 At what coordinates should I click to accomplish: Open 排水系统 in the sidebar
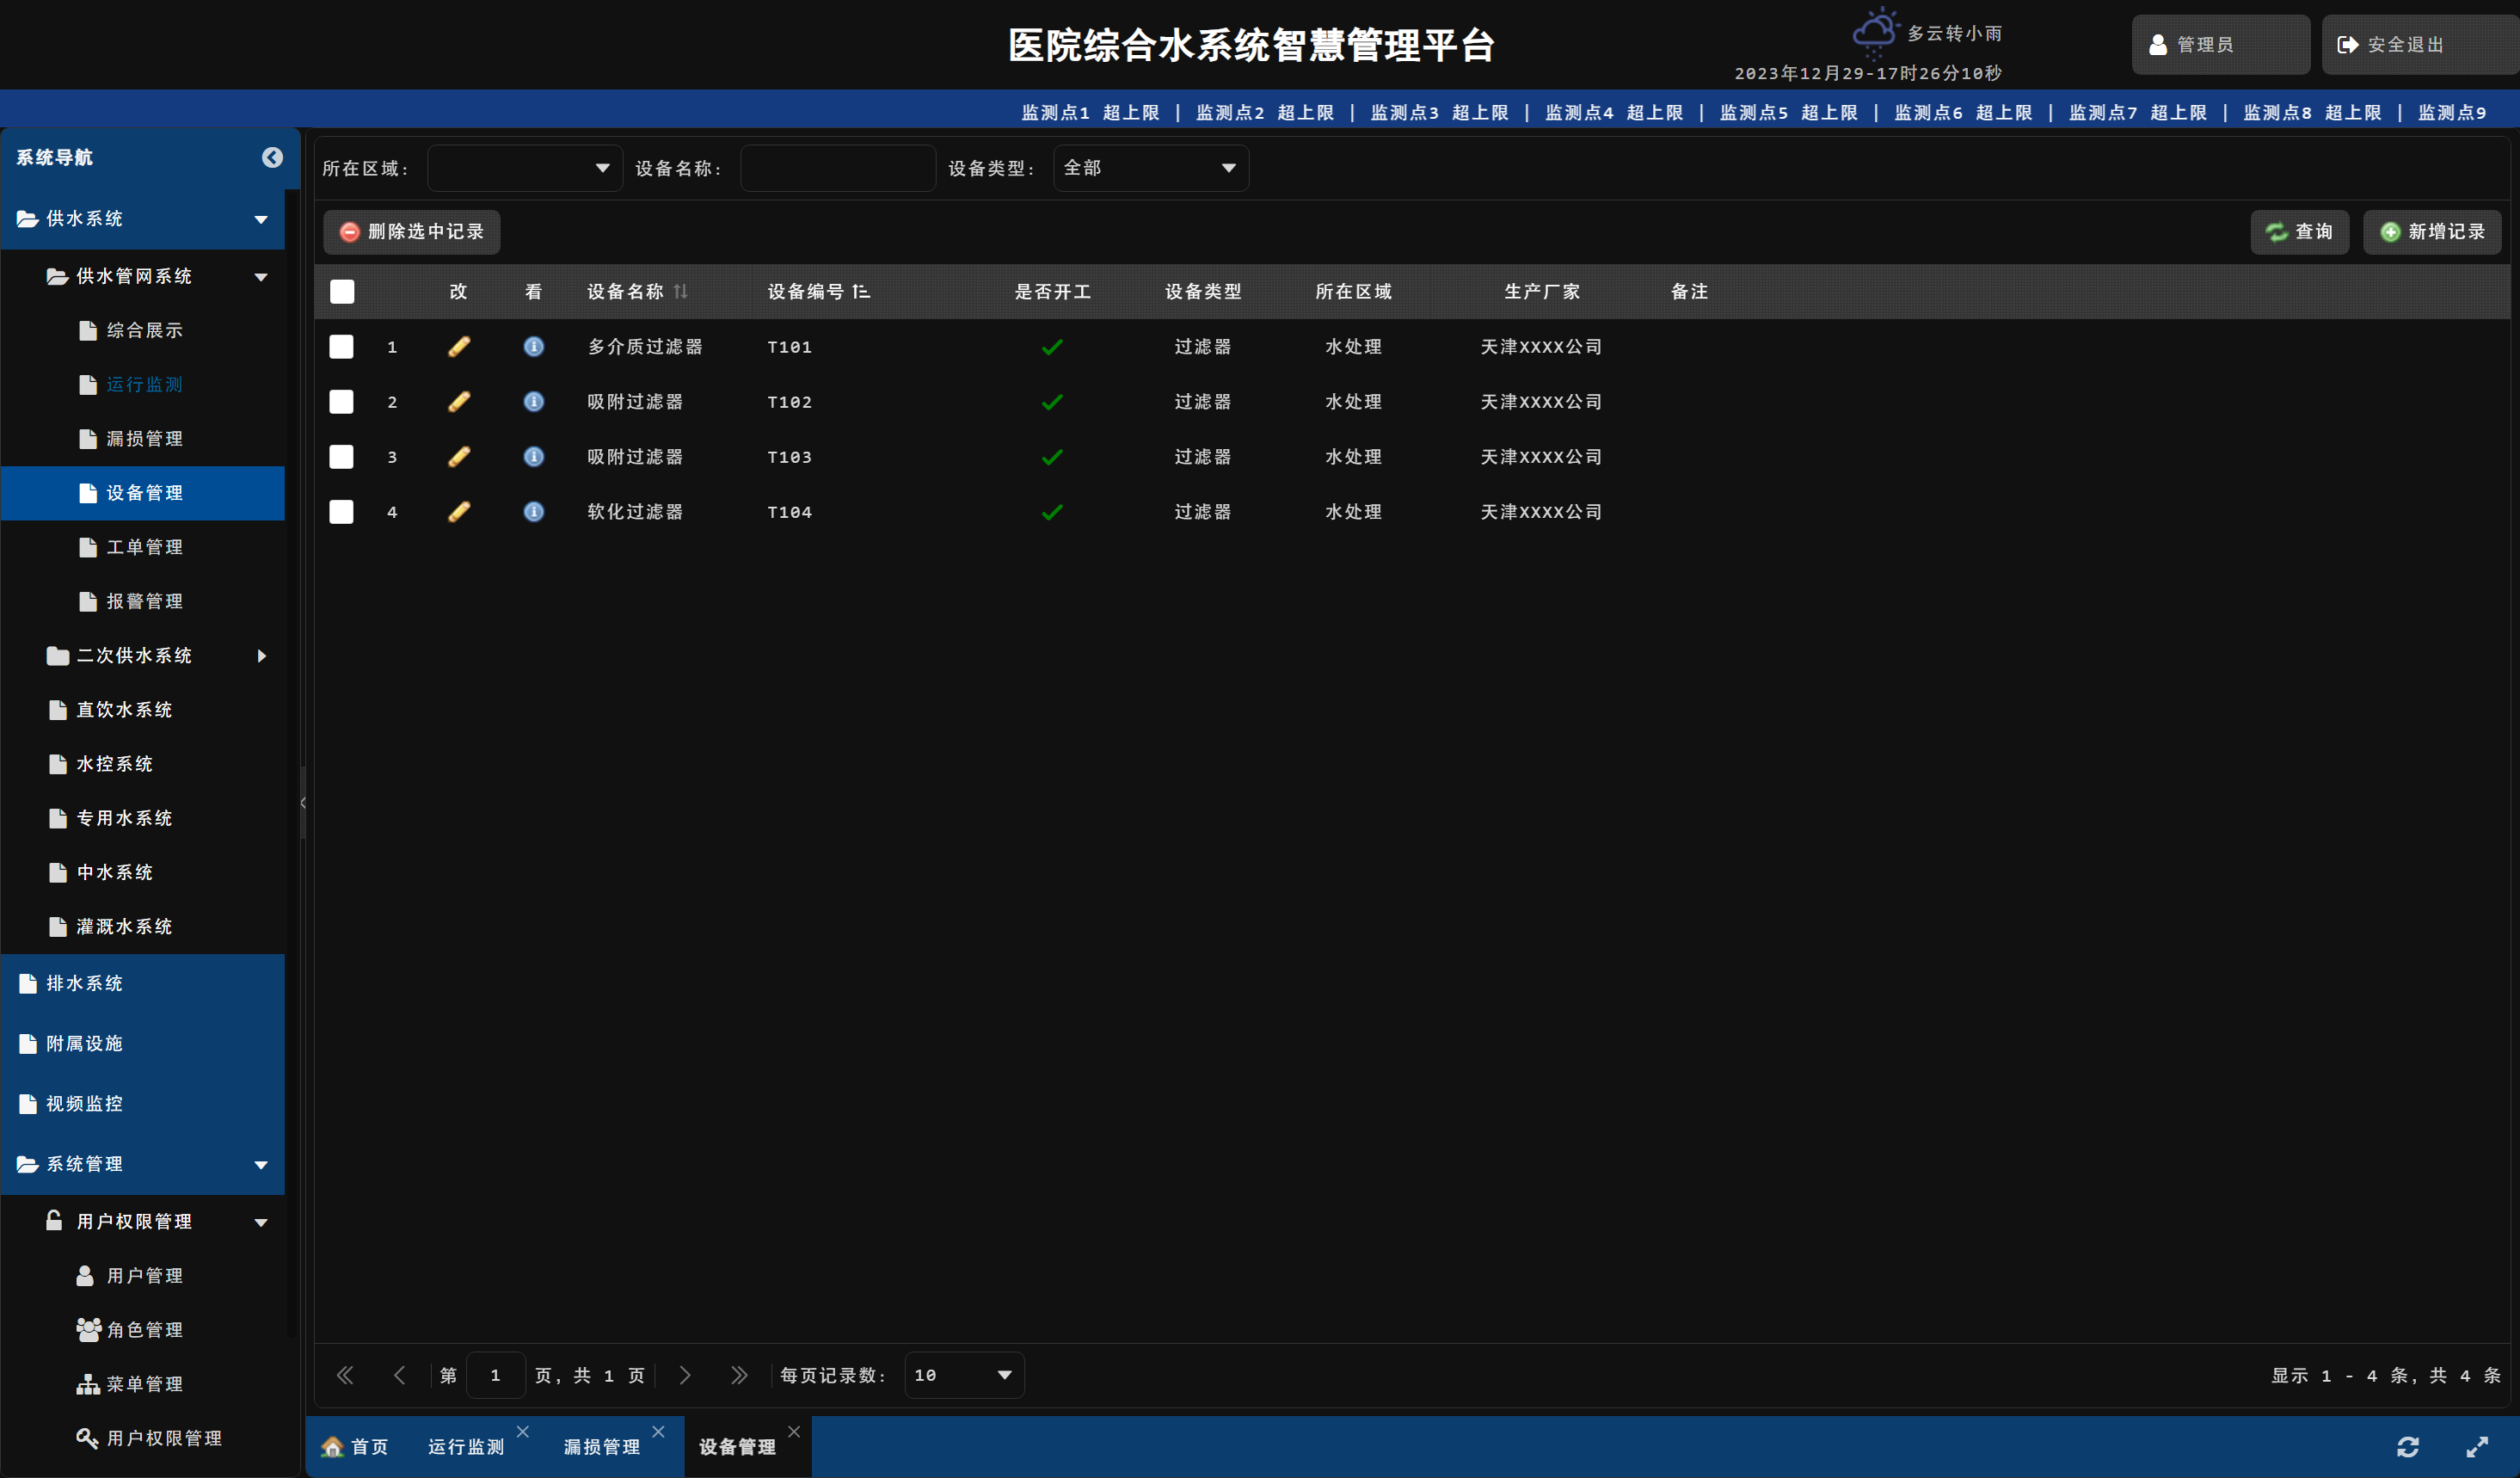[x=143, y=984]
